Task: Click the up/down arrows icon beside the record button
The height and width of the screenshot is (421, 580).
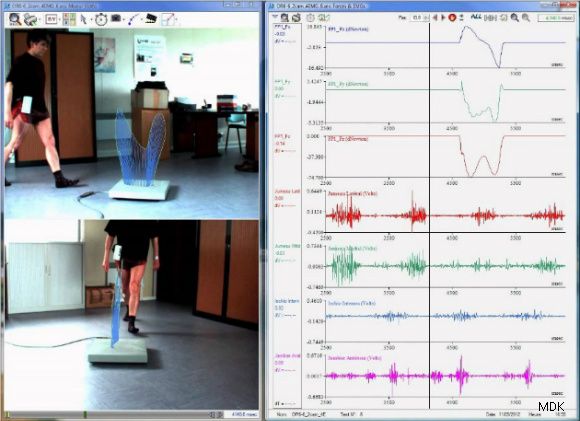Action: coord(461,17)
